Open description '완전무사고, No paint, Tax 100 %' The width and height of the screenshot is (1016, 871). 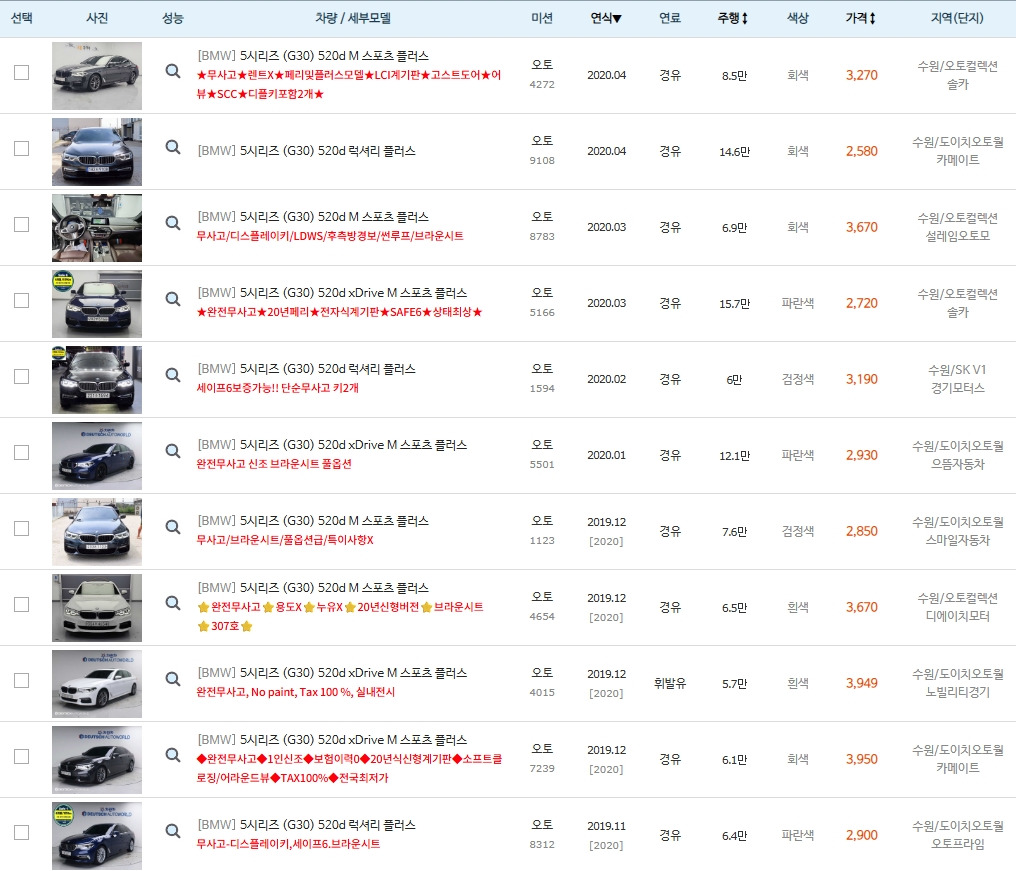295,692
